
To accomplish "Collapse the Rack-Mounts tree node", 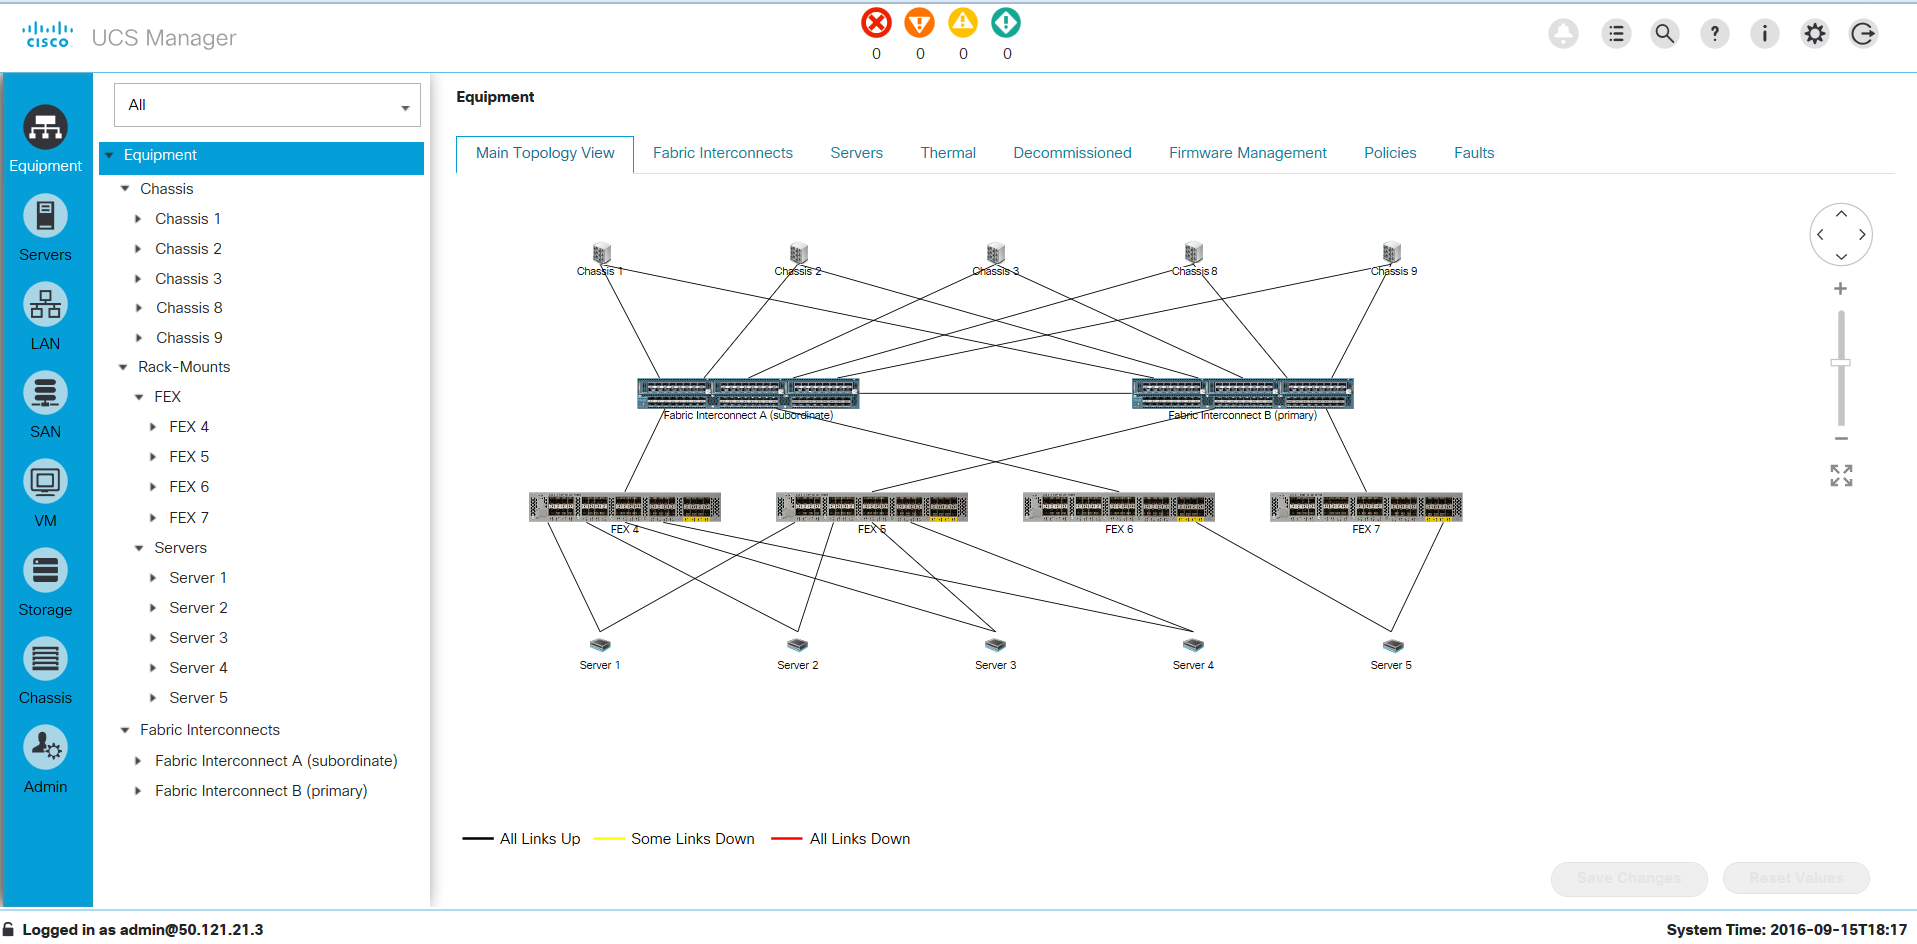I will [123, 367].
